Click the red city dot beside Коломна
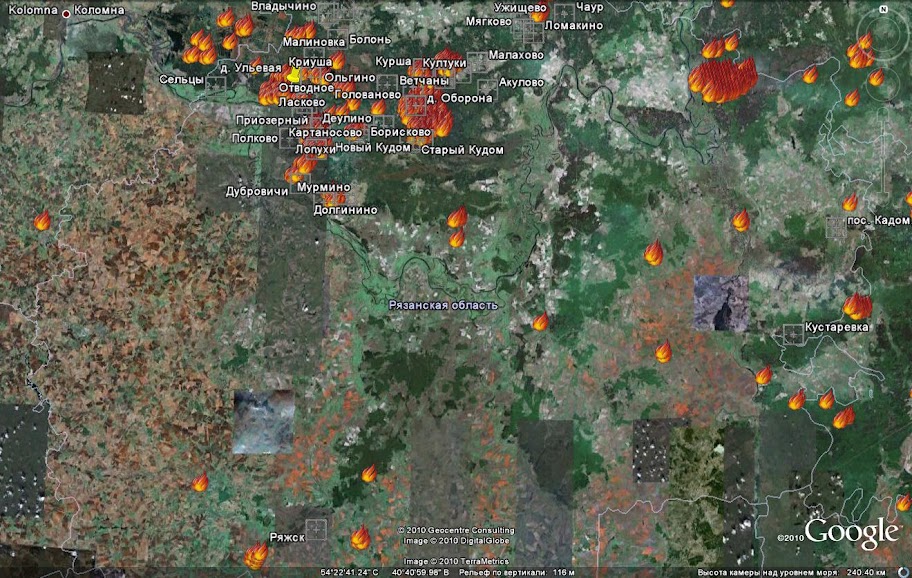This screenshot has height=578, width=912. (x=66, y=13)
